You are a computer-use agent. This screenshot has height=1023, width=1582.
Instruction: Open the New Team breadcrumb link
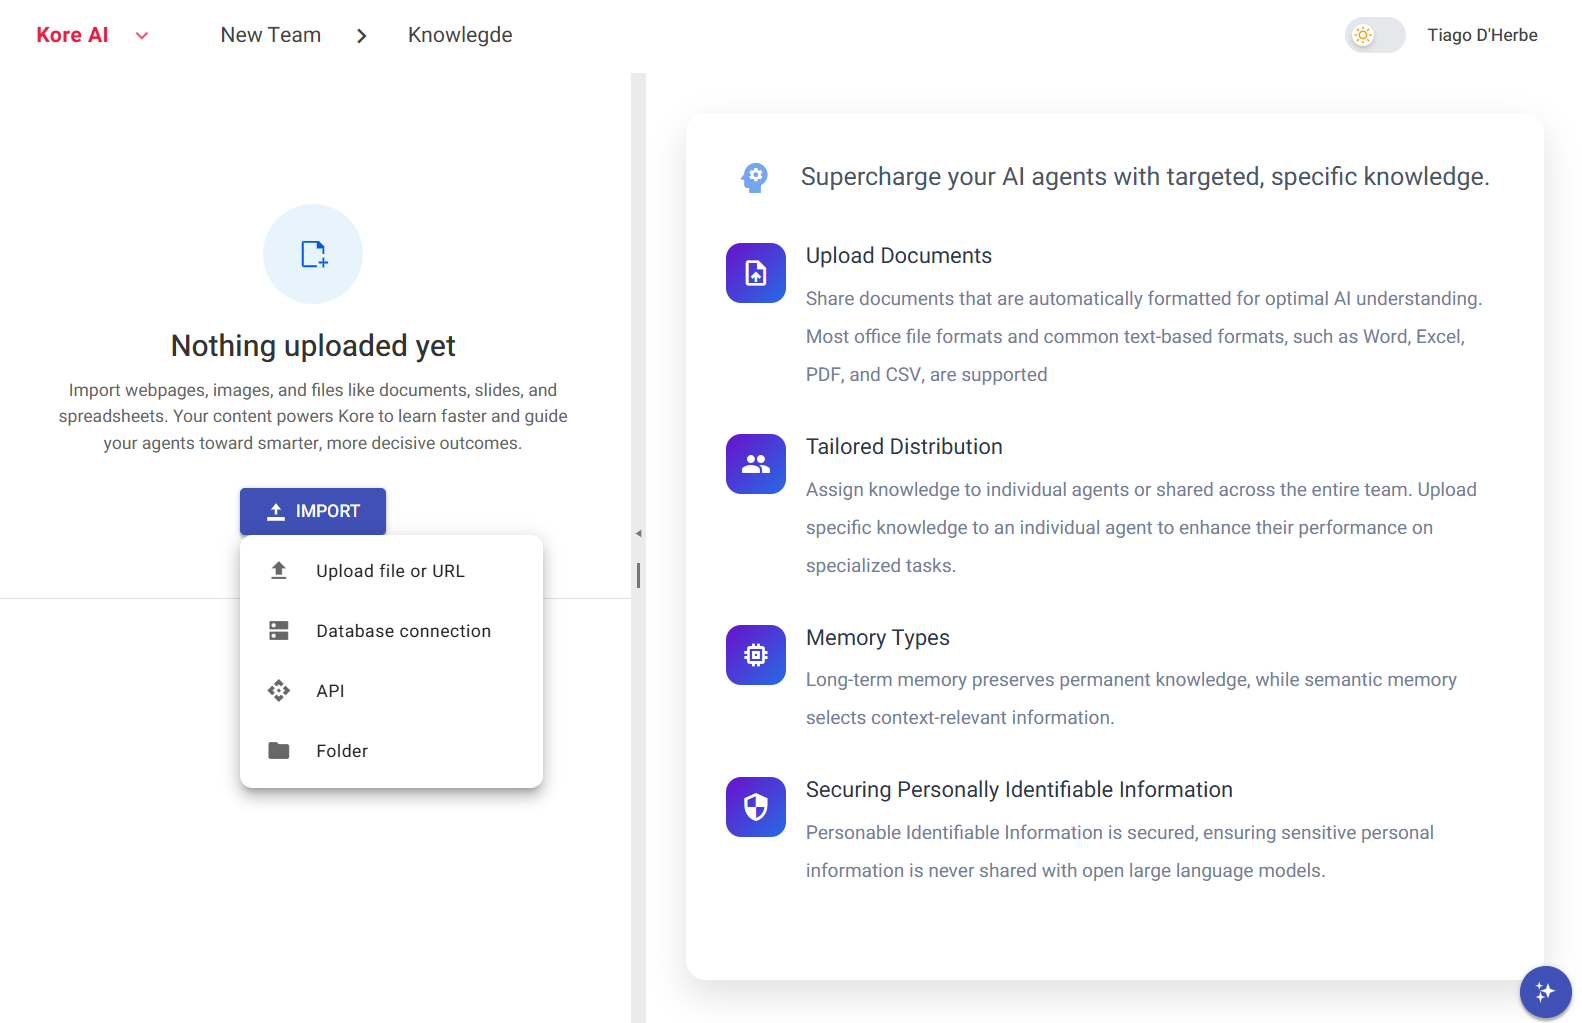click(x=270, y=35)
